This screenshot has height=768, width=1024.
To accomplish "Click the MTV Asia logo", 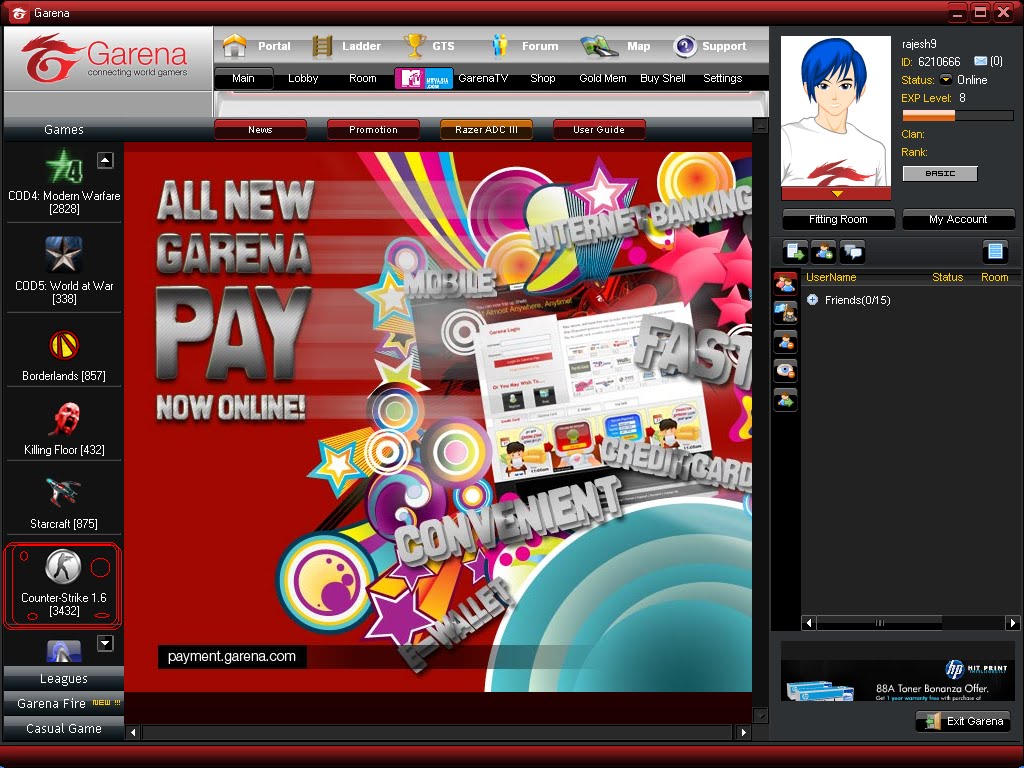I will click(x=423, y=78).
